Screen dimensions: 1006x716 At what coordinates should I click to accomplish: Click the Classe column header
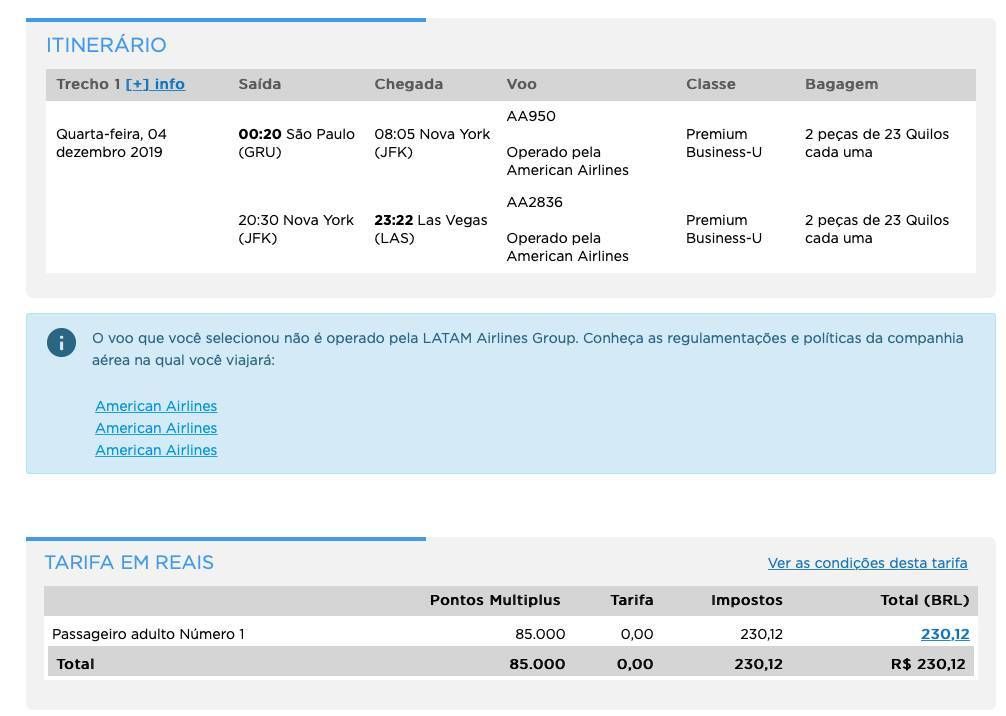(710, 84)
